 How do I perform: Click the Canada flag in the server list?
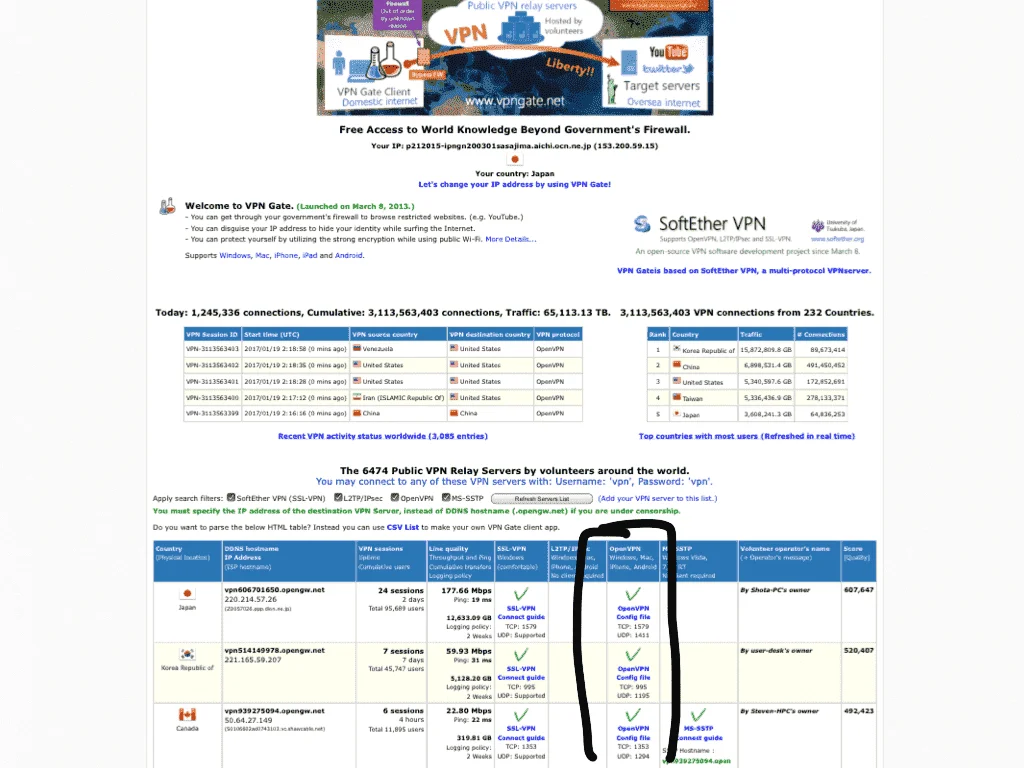click(187, 714)
